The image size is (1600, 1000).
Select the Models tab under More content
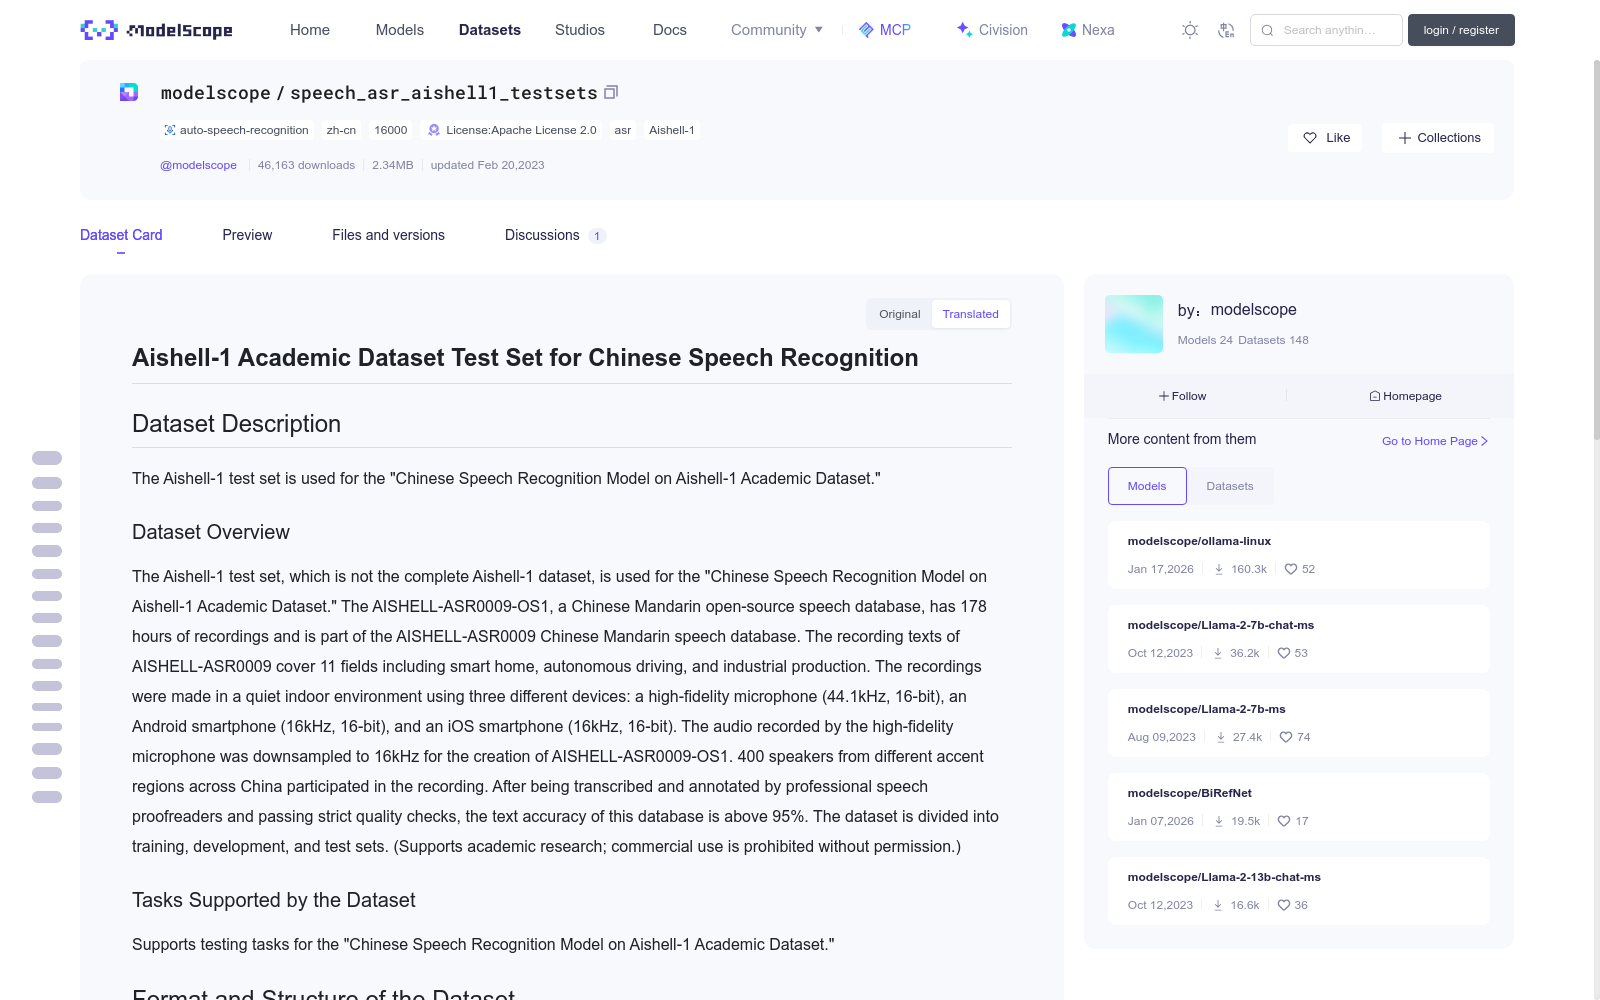(1147, 486)
